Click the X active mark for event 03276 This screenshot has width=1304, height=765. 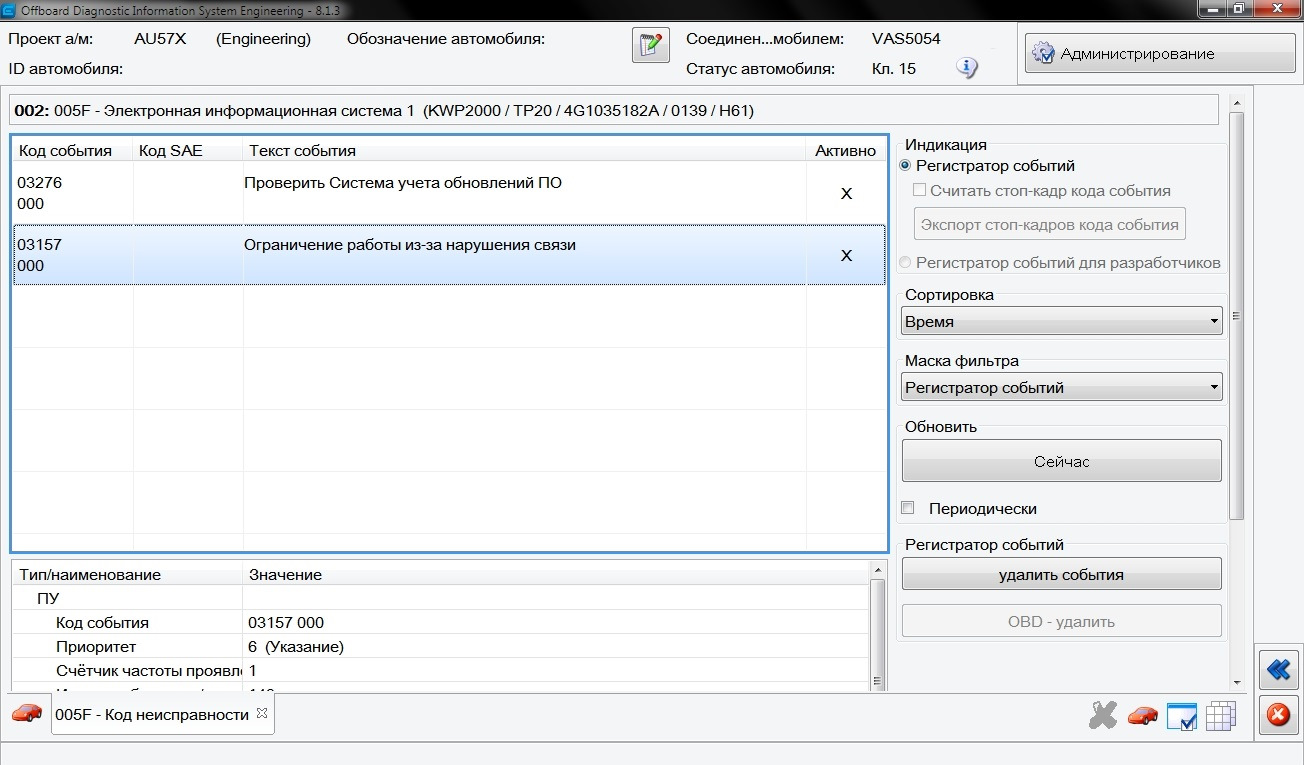(846, 194)
